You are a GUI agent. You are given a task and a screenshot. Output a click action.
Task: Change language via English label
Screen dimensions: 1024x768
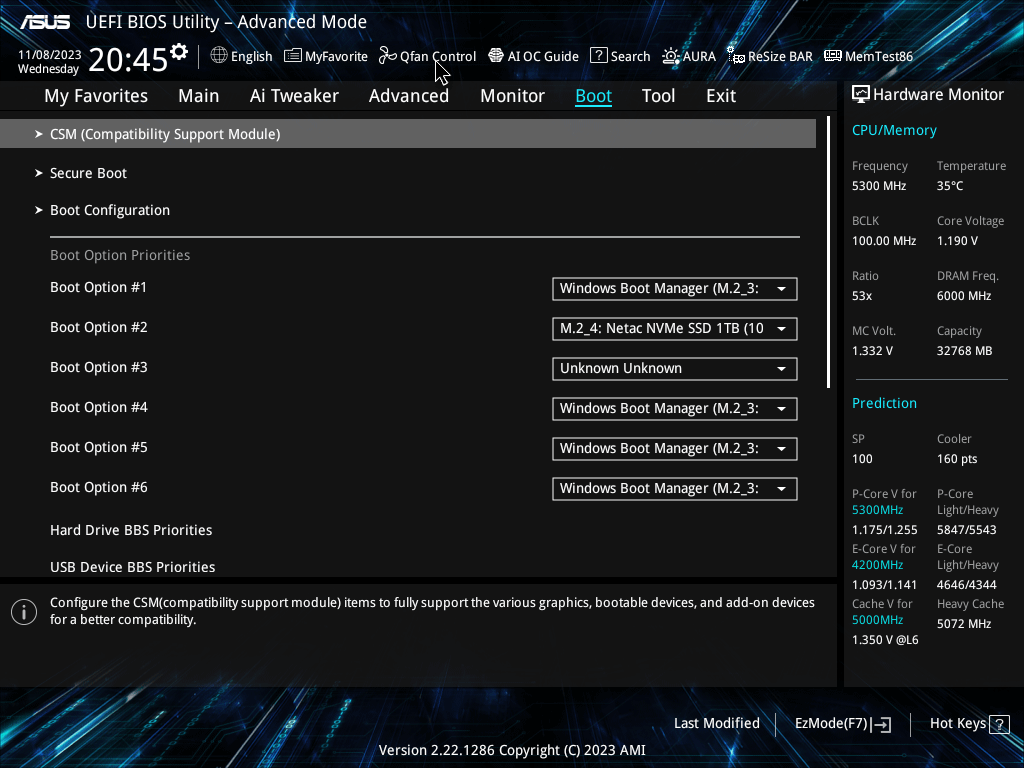point(251,56)
